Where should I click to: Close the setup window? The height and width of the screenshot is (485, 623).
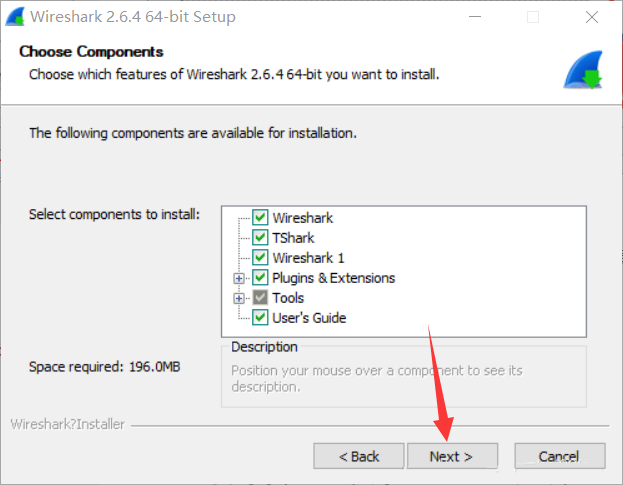592,17
